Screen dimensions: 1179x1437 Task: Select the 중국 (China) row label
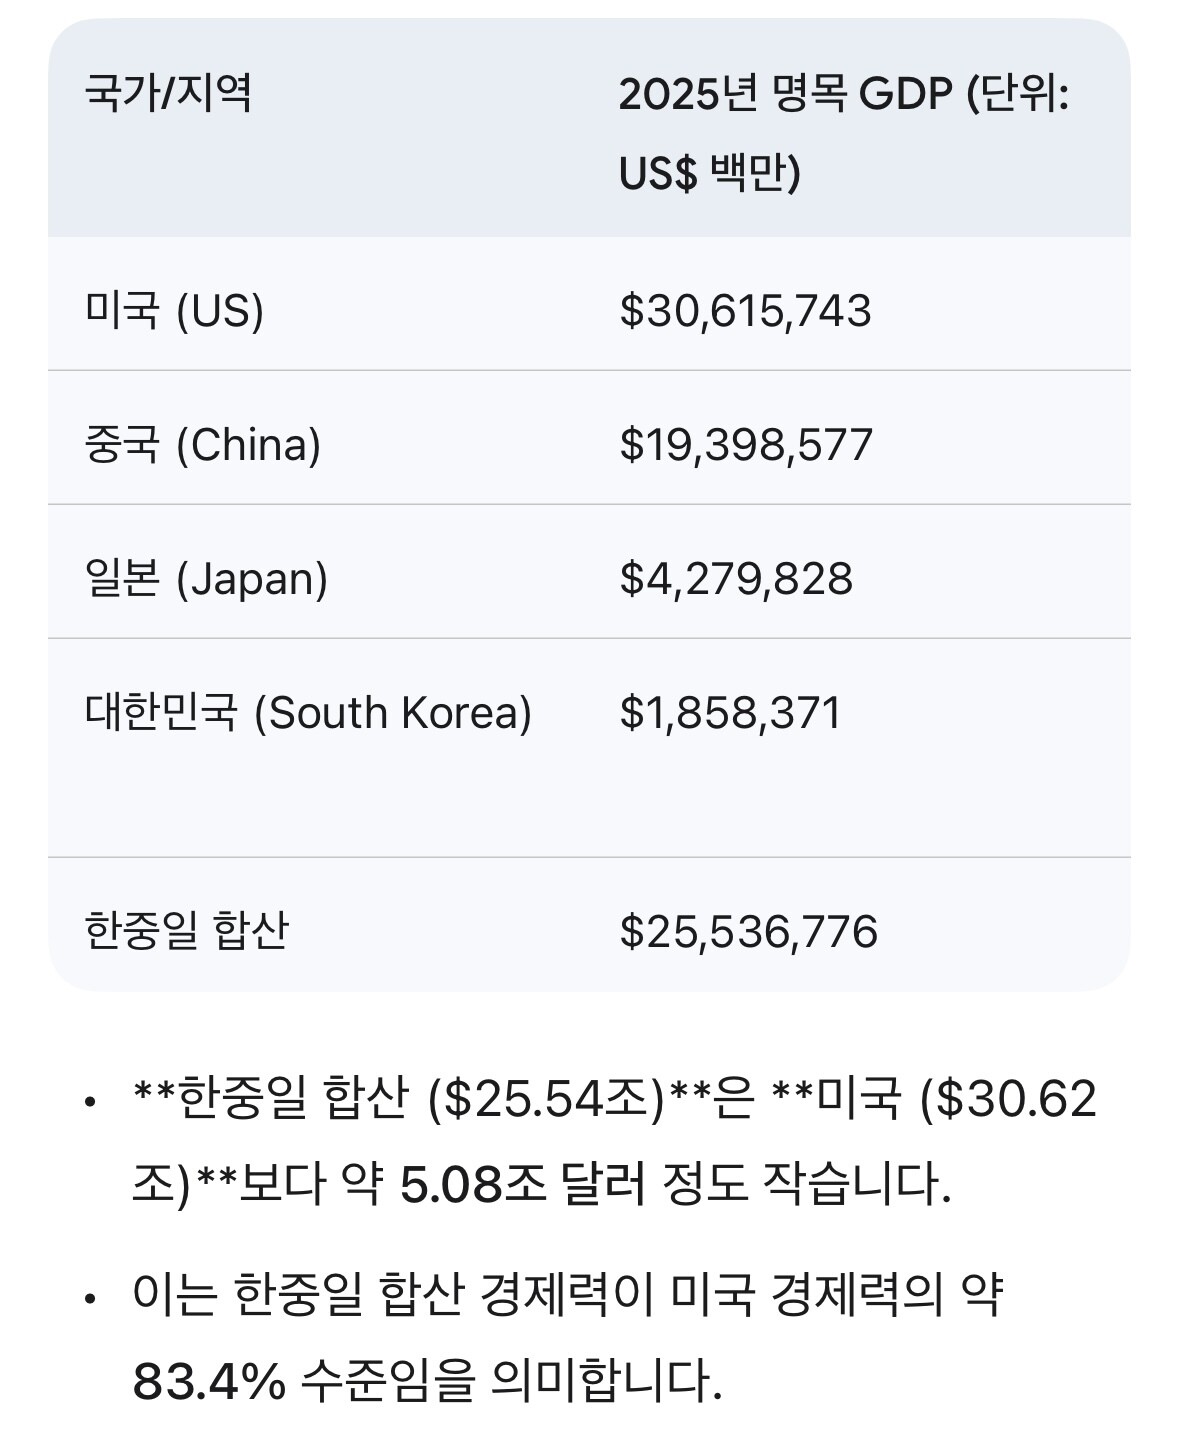203,444
